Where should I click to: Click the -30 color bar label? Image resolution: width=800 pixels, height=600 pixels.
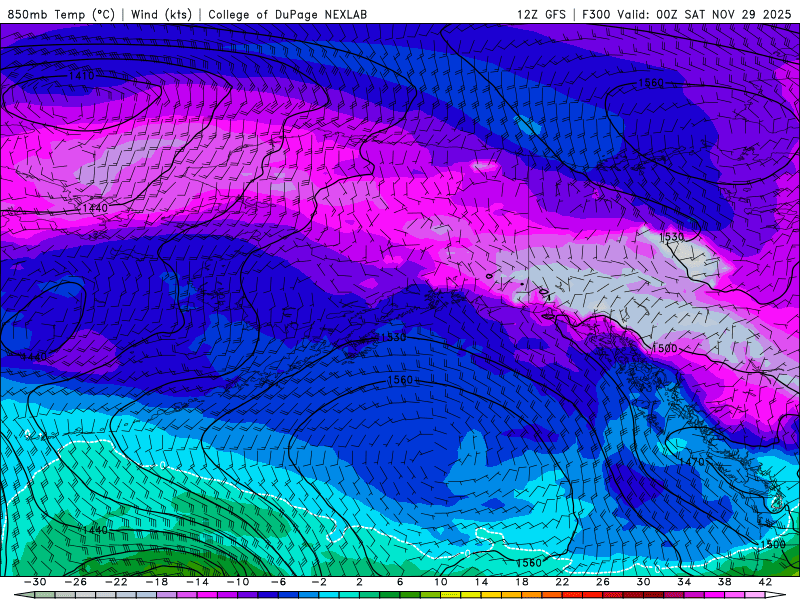(x=35, y=582)
